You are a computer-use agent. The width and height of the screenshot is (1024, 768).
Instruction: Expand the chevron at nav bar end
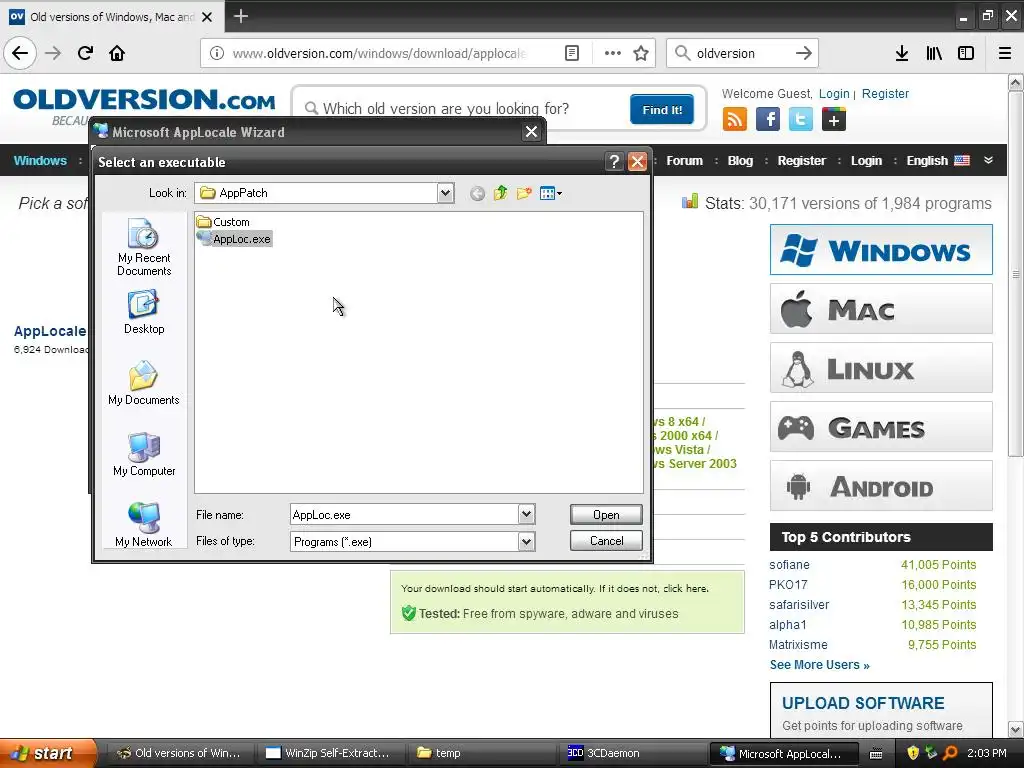pyautogui.click(x=988, y=160)
